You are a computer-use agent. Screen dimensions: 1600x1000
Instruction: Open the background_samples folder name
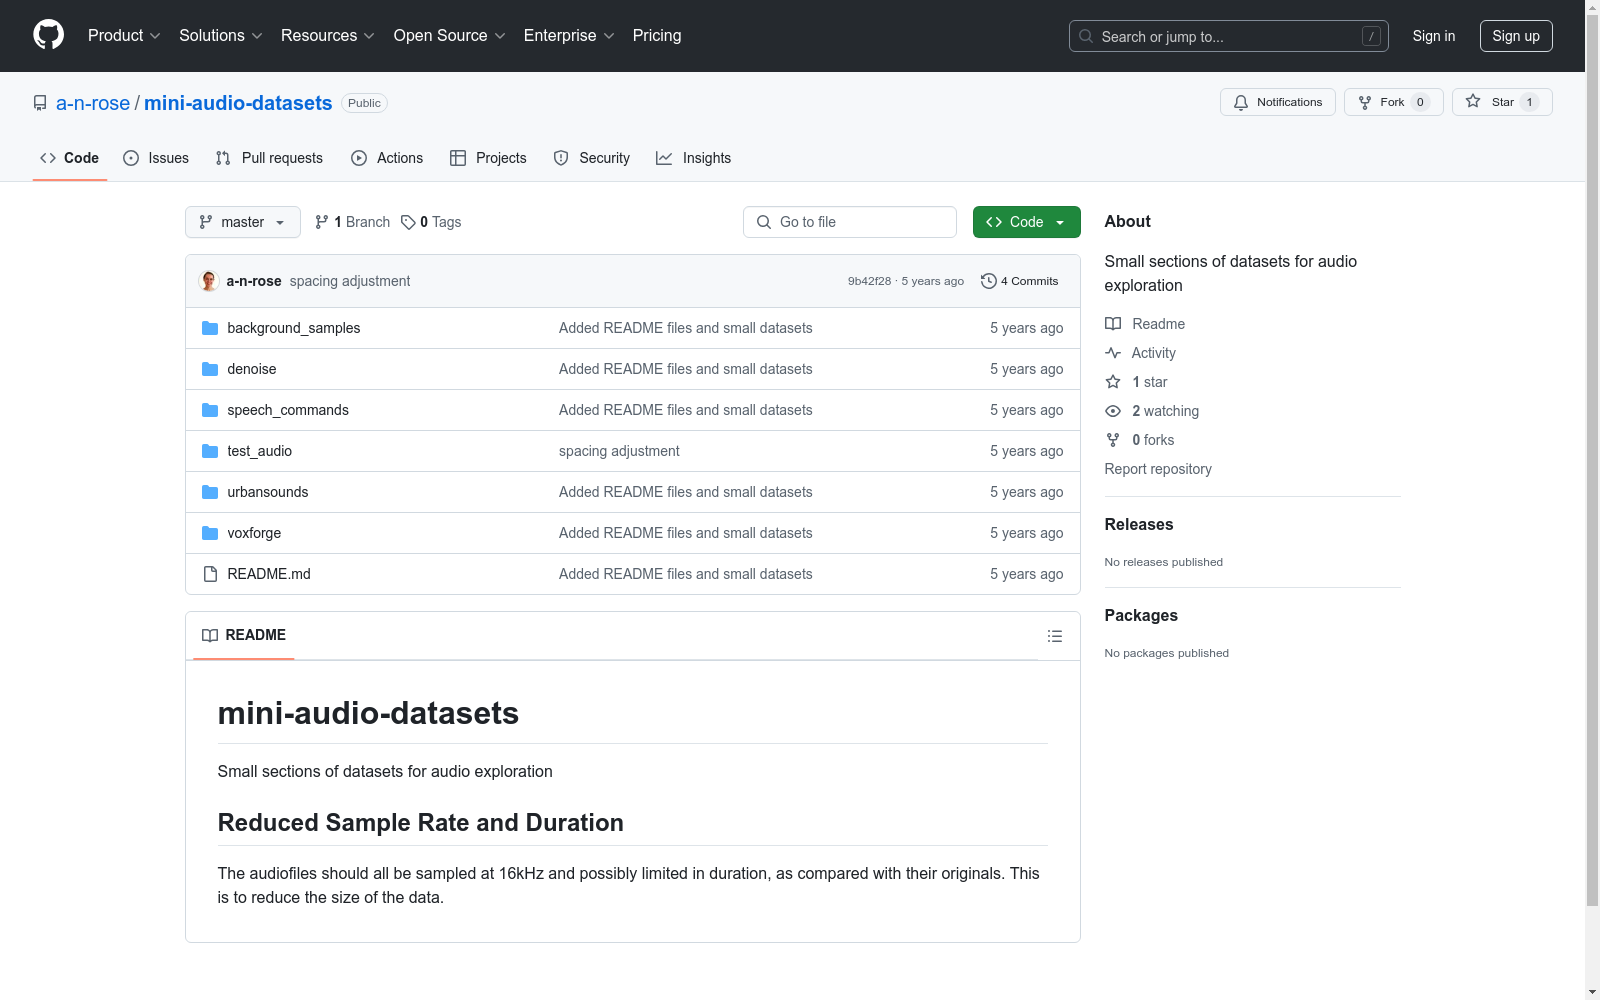click(294, 328)
